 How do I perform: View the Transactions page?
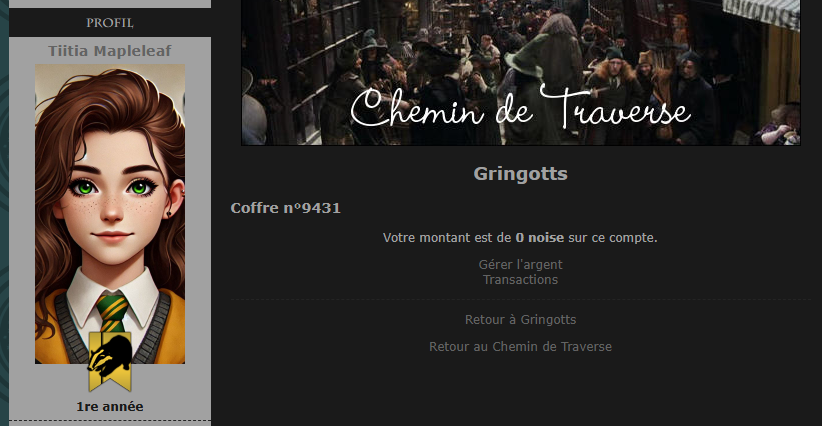tap(521, 280)
